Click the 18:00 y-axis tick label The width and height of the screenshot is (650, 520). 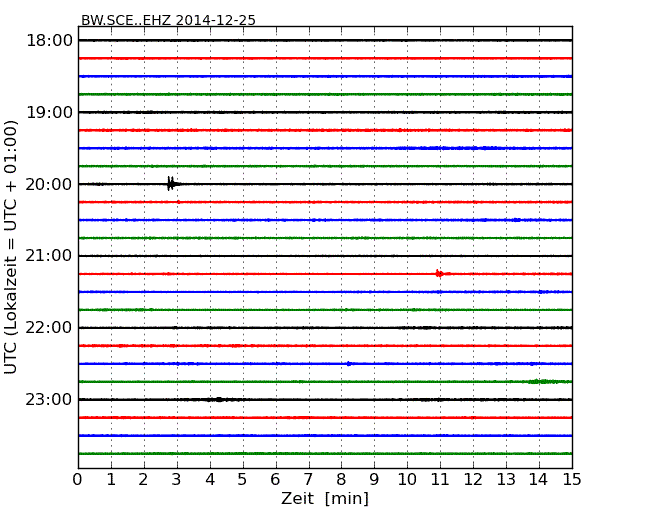click(x=48, y=40)
